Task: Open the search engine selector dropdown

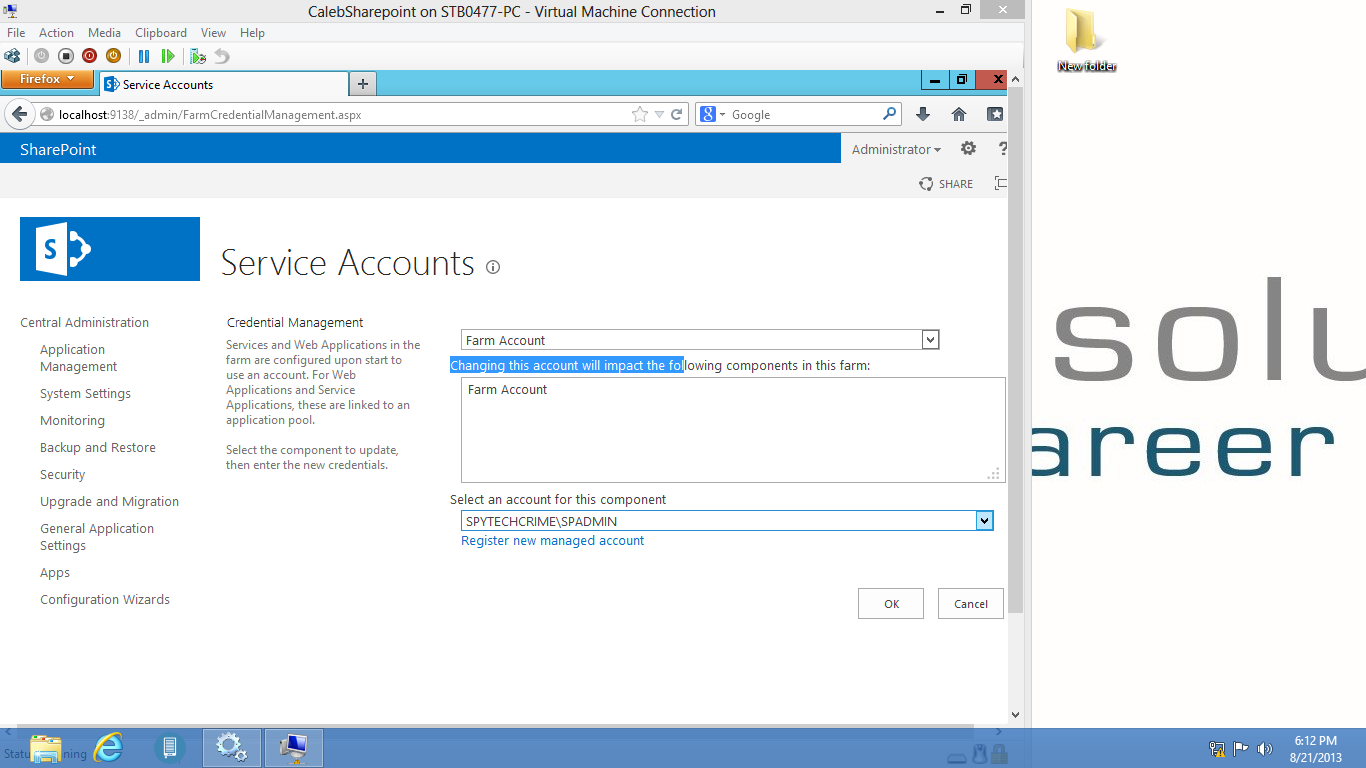Action: point(713,114)
